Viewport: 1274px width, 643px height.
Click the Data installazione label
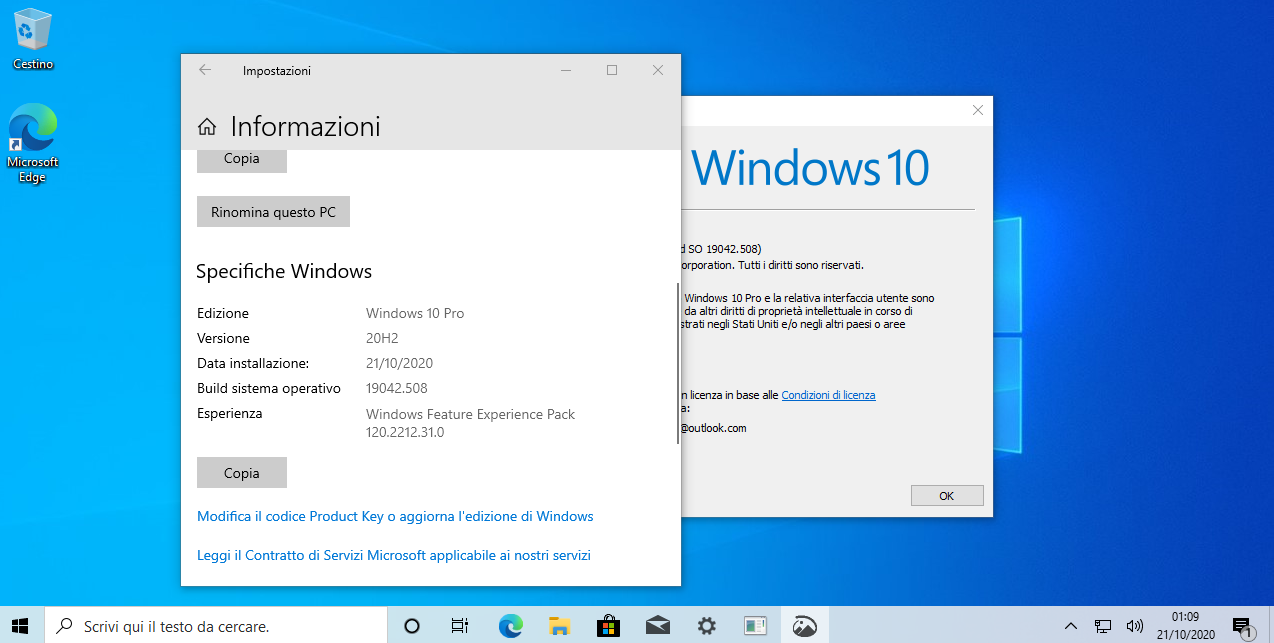click(253, 363)
